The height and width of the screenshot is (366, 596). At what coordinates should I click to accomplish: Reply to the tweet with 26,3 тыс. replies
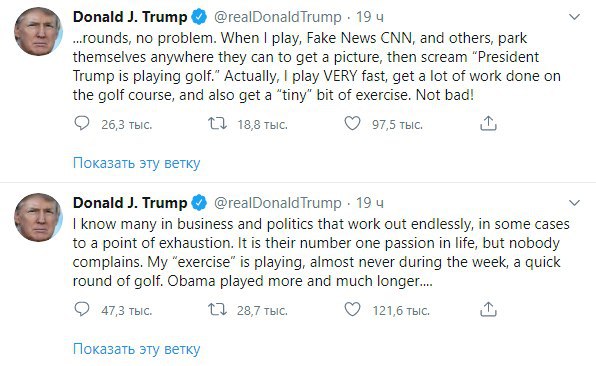(82, 124)
